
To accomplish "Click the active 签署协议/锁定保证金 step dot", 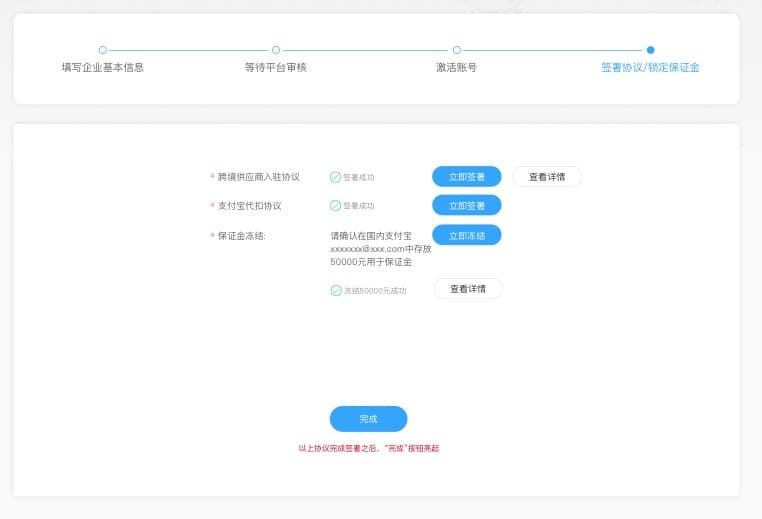I will [x=651, y=50].
